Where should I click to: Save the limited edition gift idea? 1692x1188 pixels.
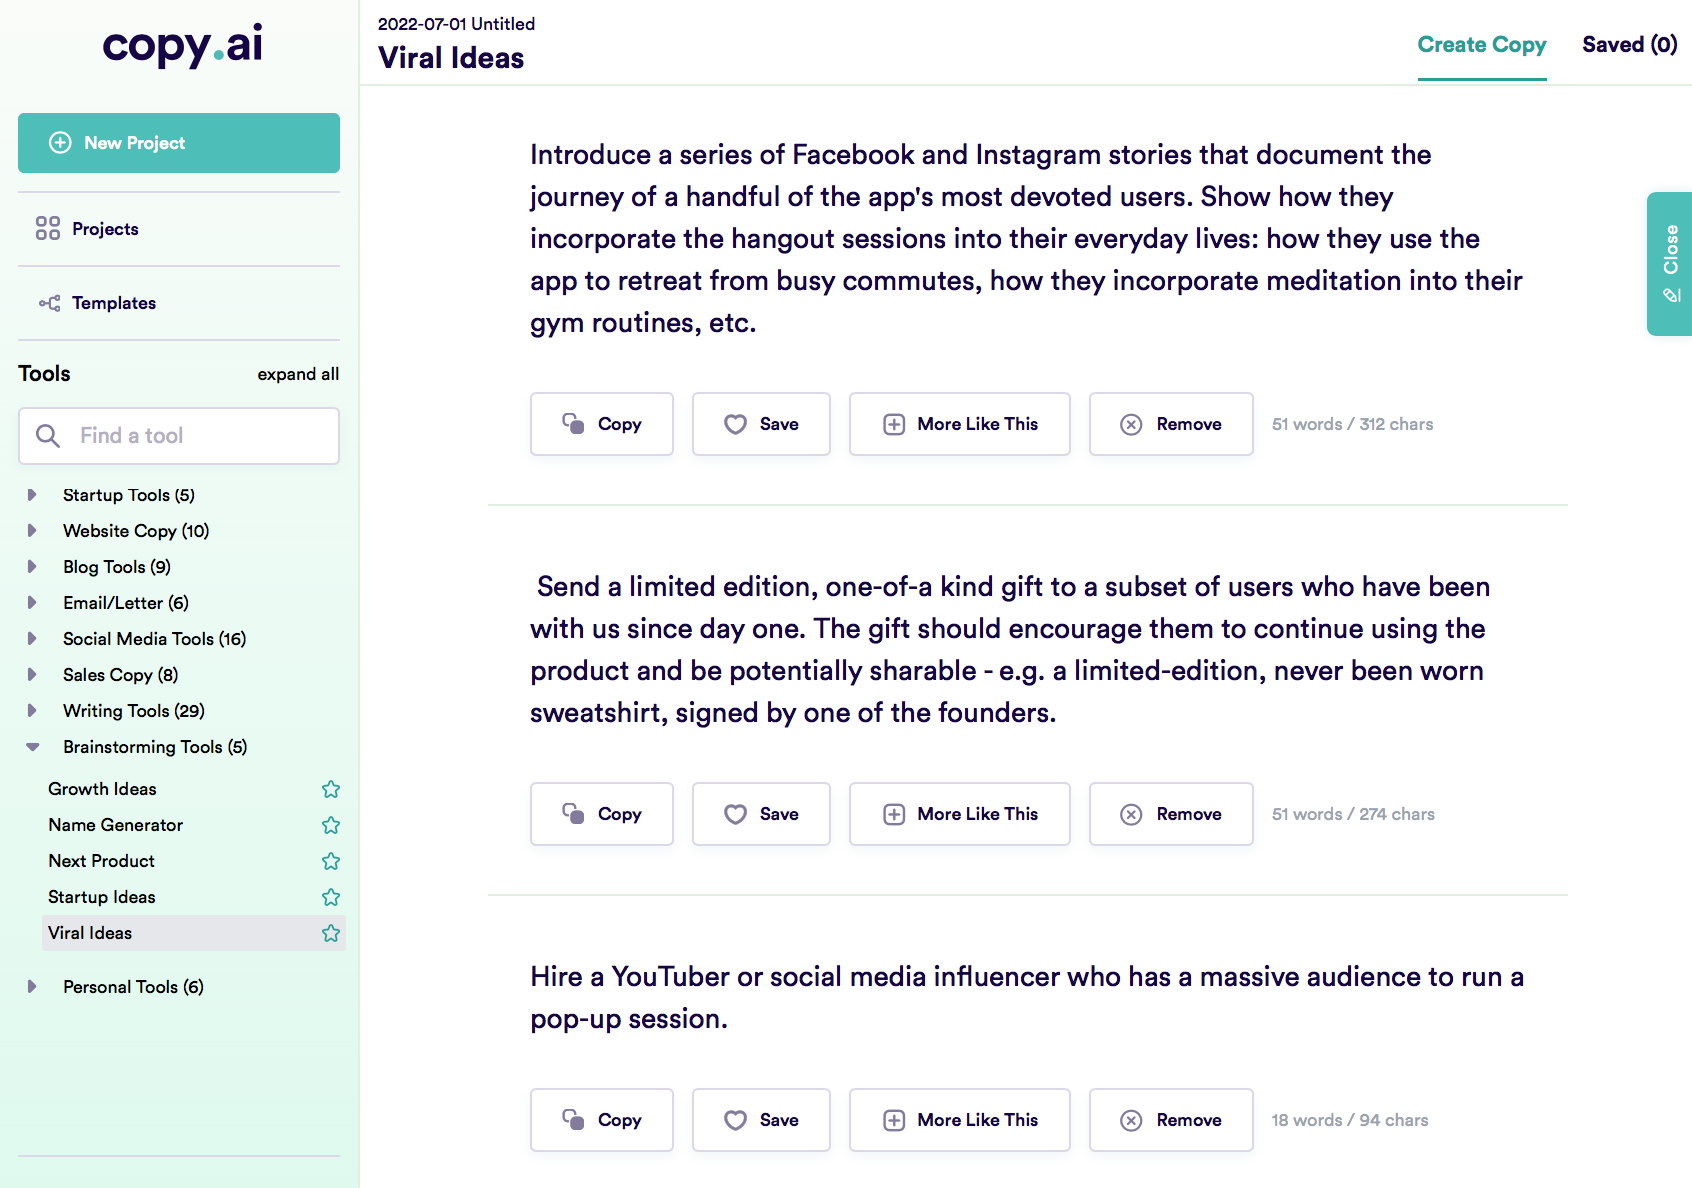click(x=760, y=814)
